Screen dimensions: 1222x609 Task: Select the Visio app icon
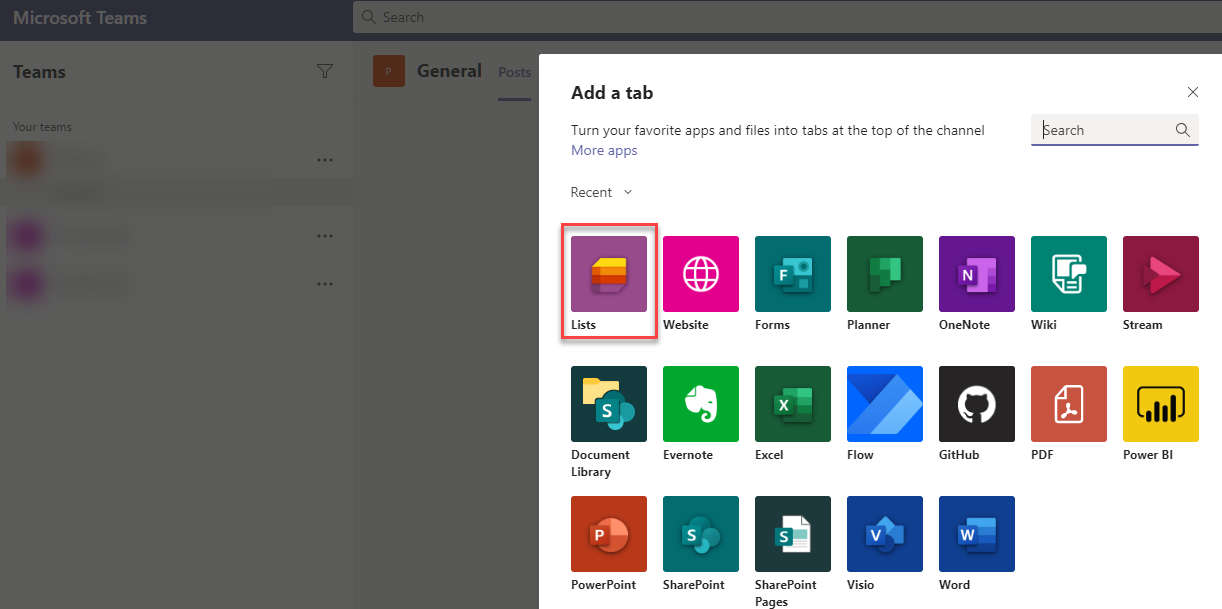884,533
